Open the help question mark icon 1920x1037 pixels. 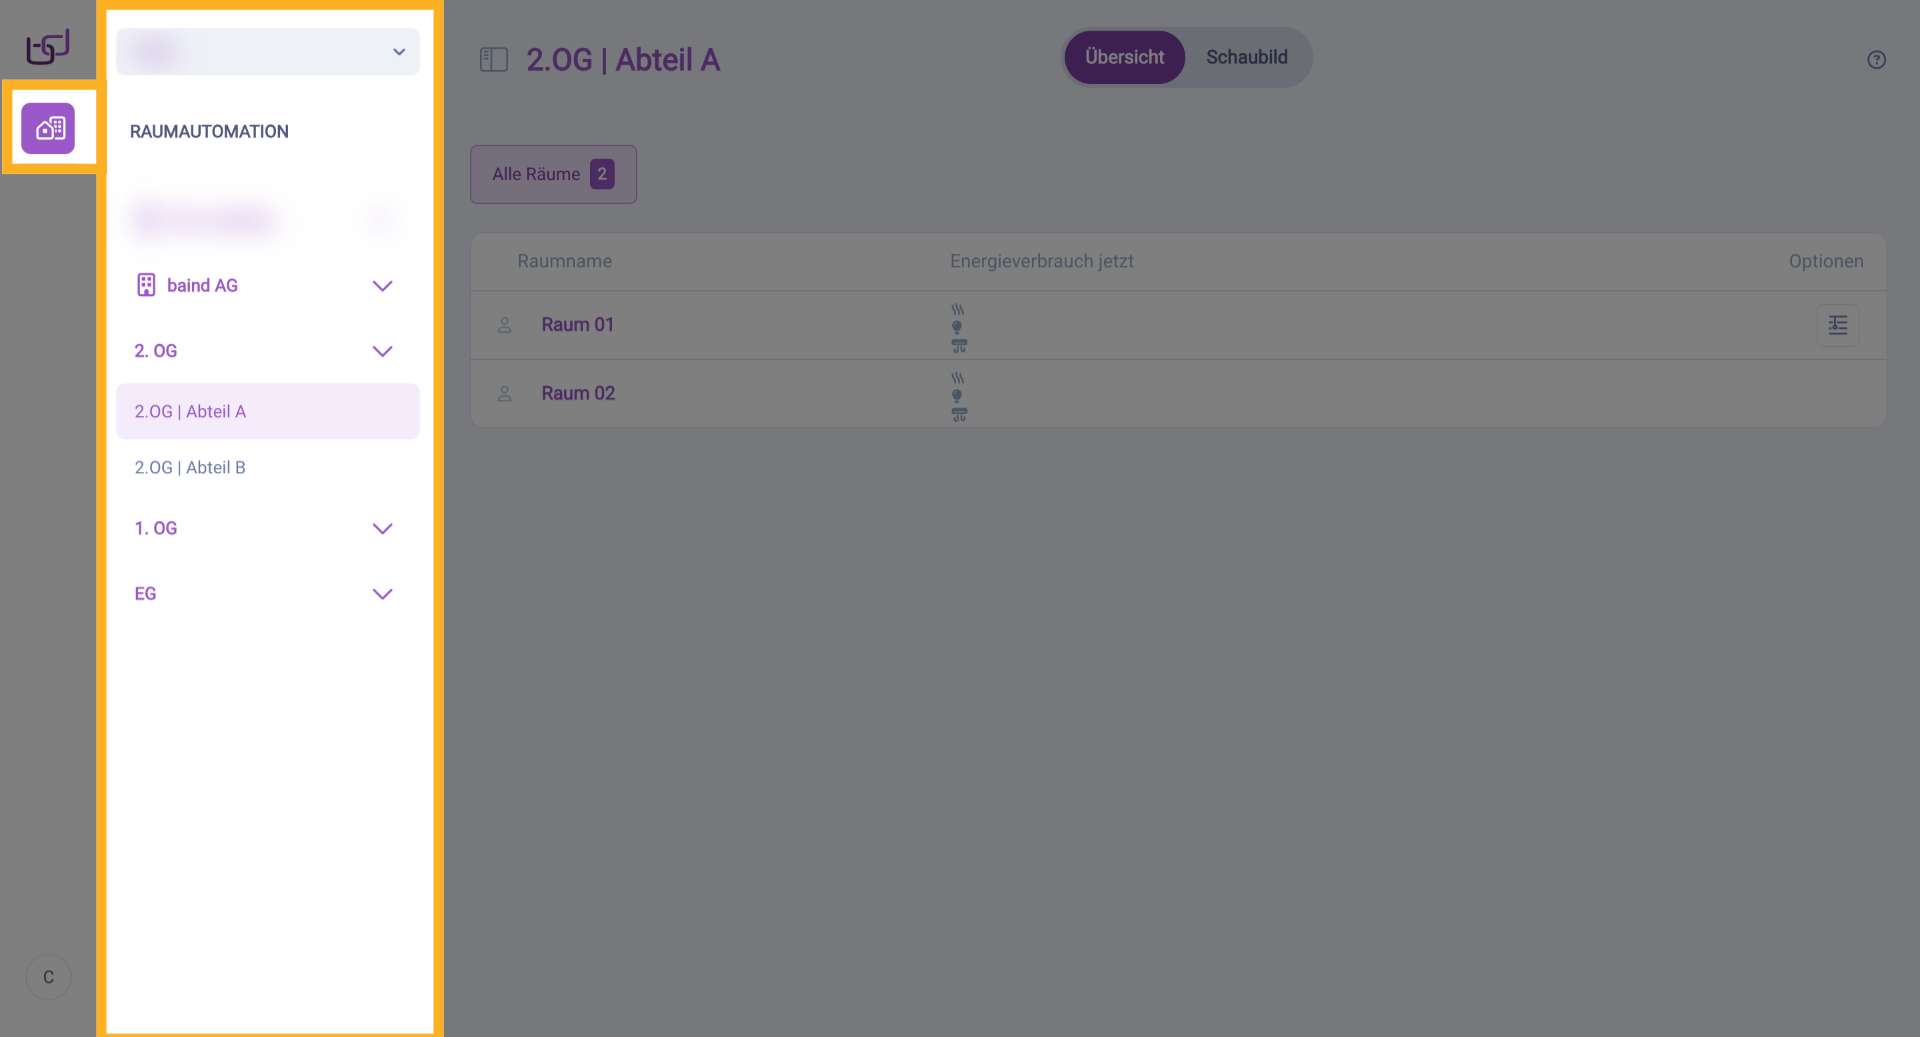[x=1876, y=60]
